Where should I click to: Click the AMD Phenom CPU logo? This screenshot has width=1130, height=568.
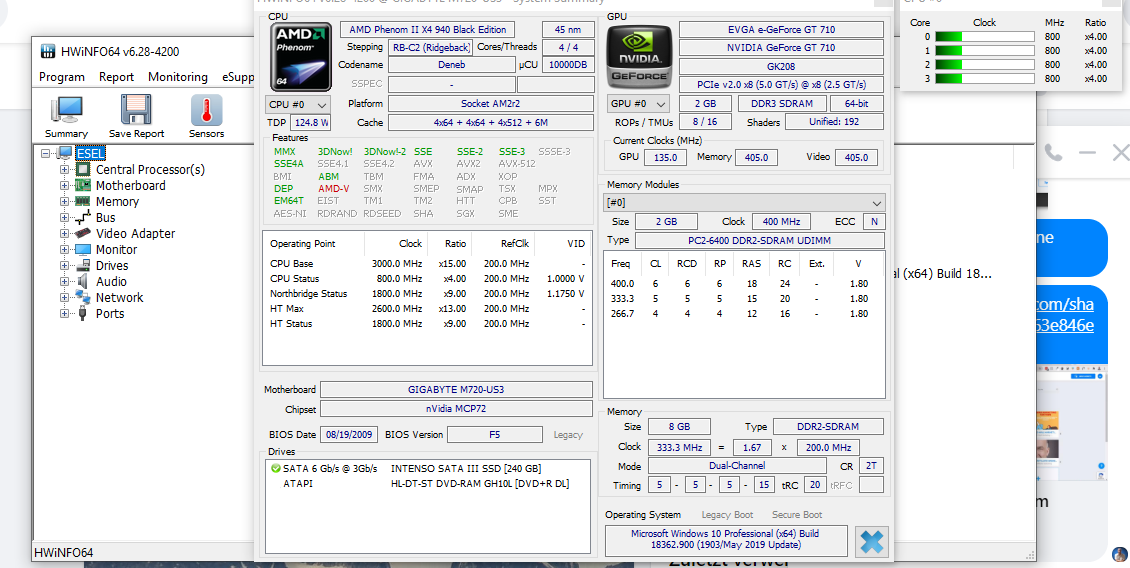coord(301,56)
